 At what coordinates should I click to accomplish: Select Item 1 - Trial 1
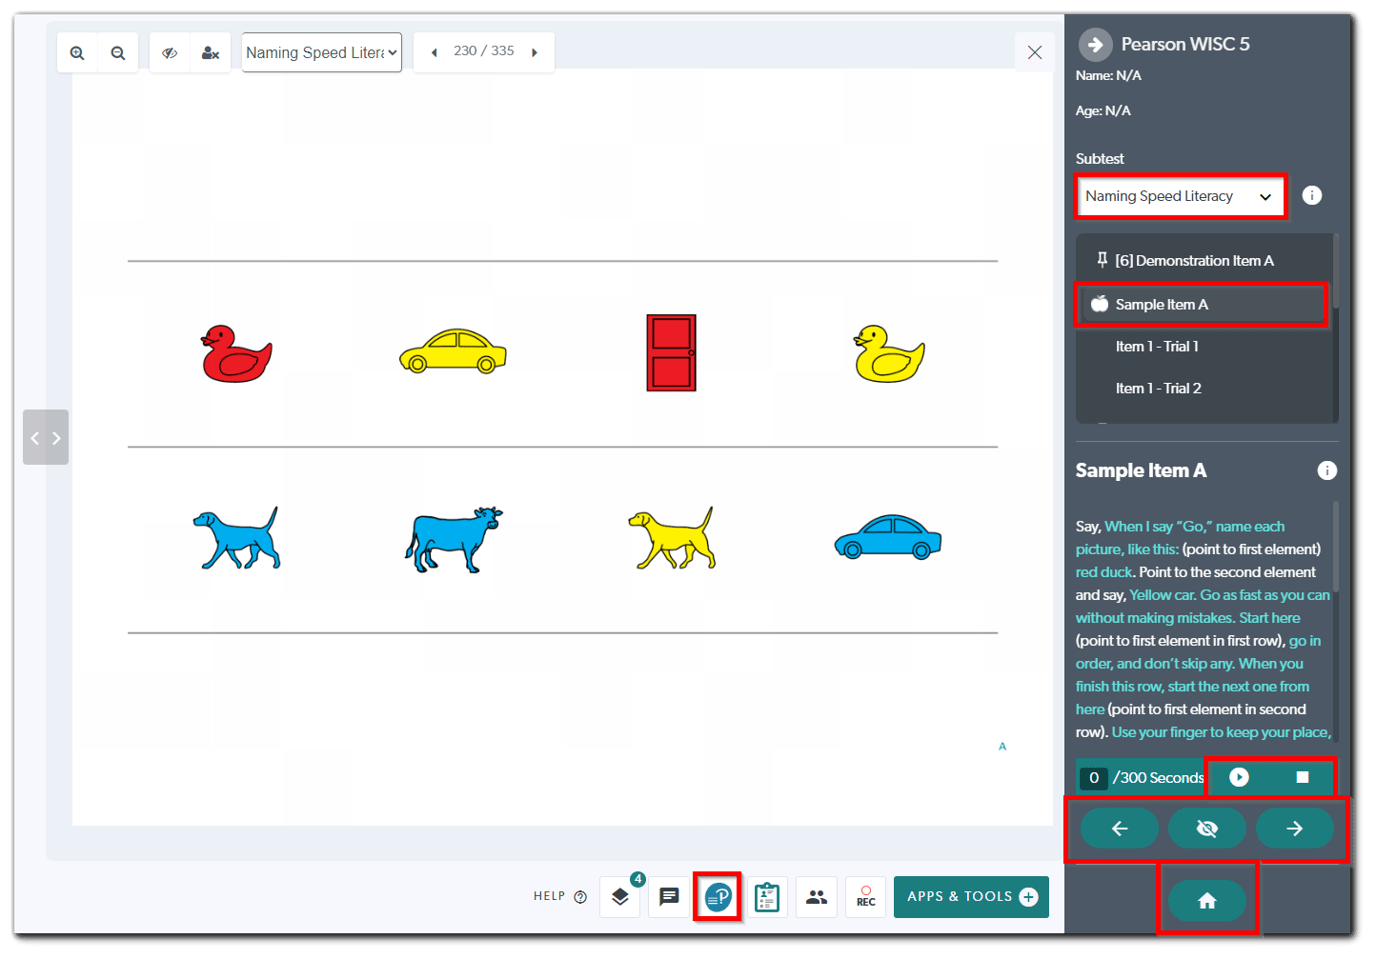[x=1158, y=346]
